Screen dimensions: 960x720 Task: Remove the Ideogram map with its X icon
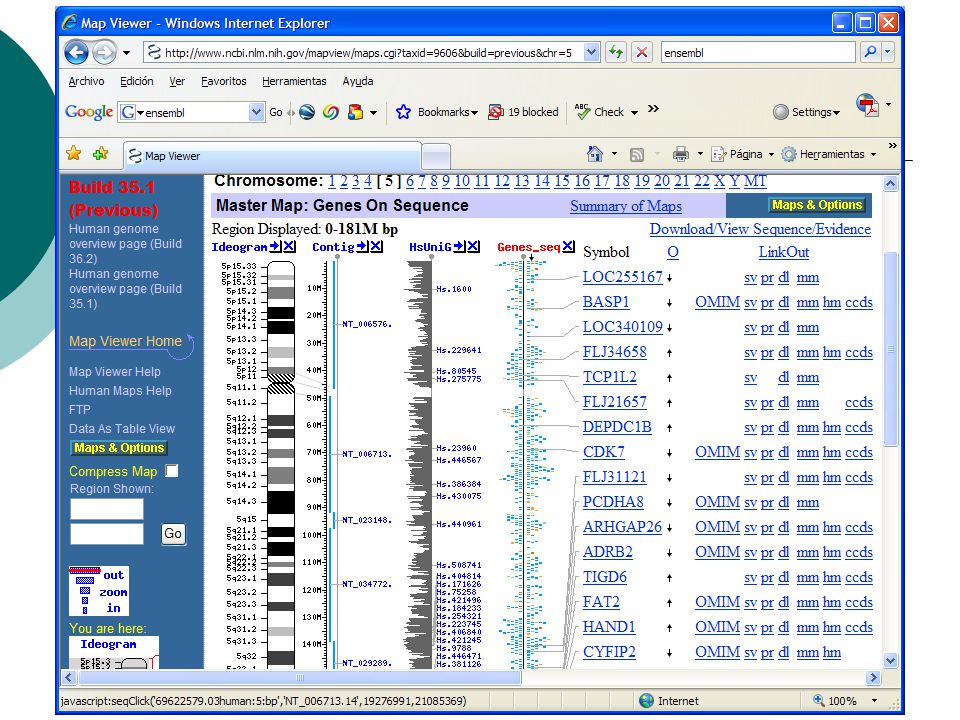(290, 246)
